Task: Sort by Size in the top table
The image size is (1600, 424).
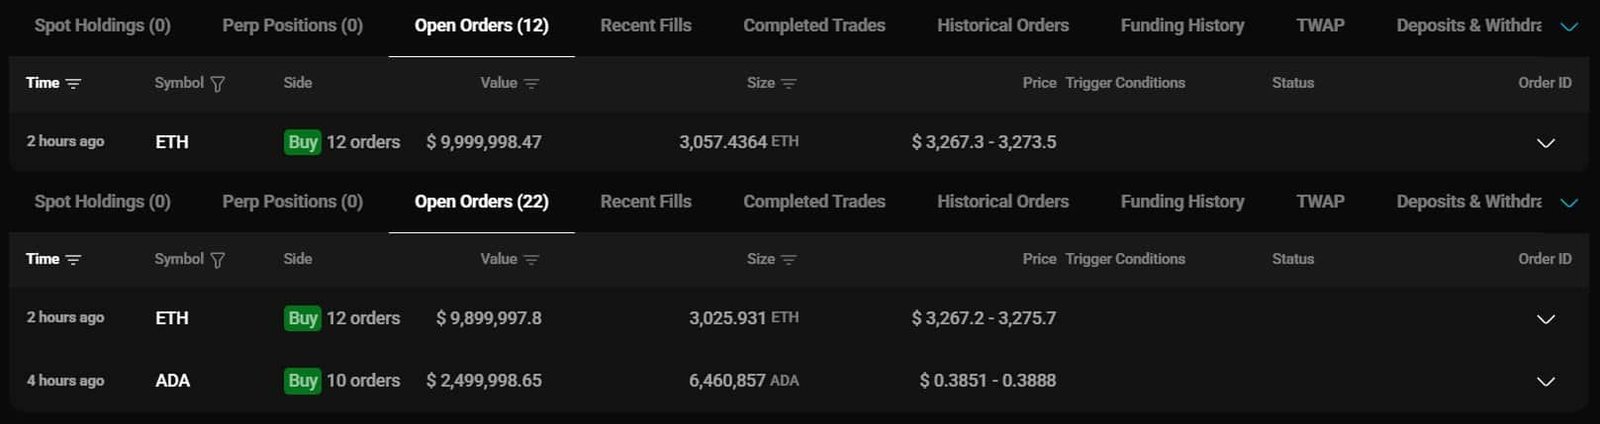Action: [x=788, y=84]
